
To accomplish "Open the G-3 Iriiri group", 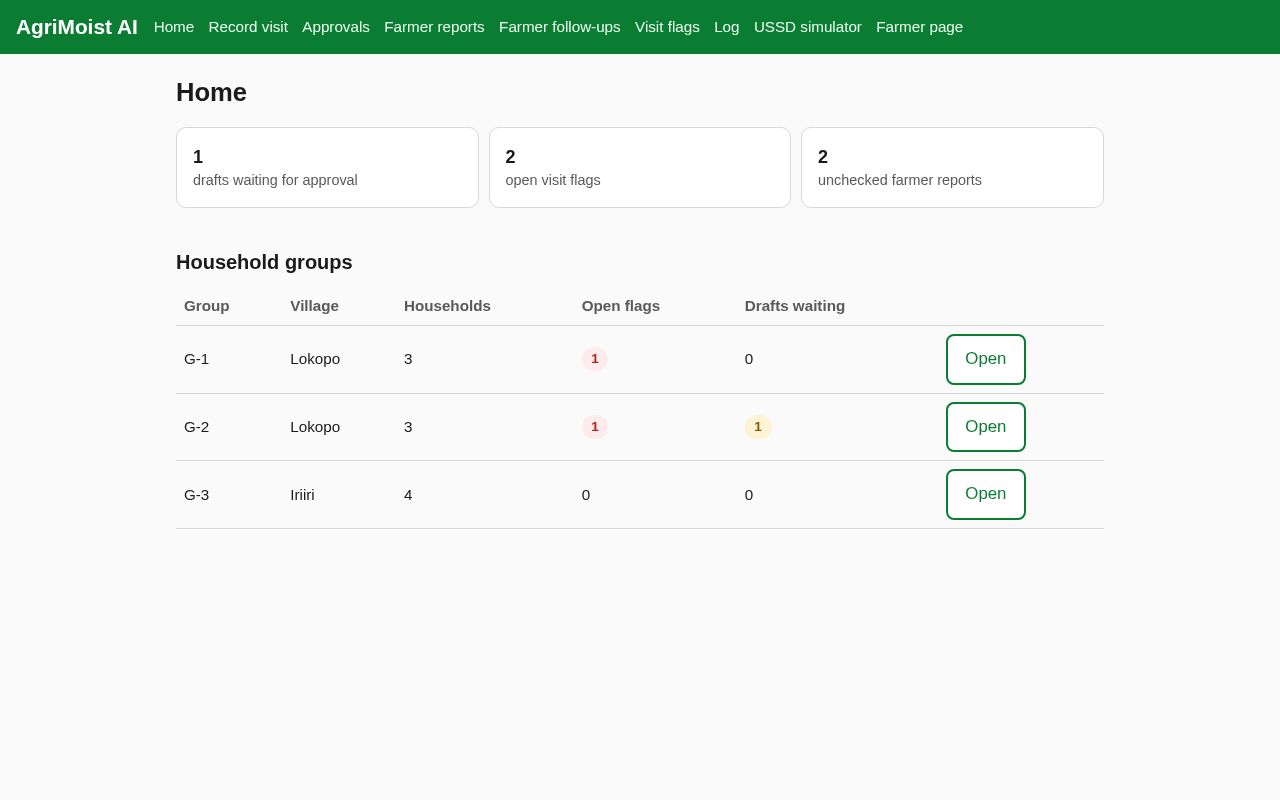I will [x=986, y=494].
